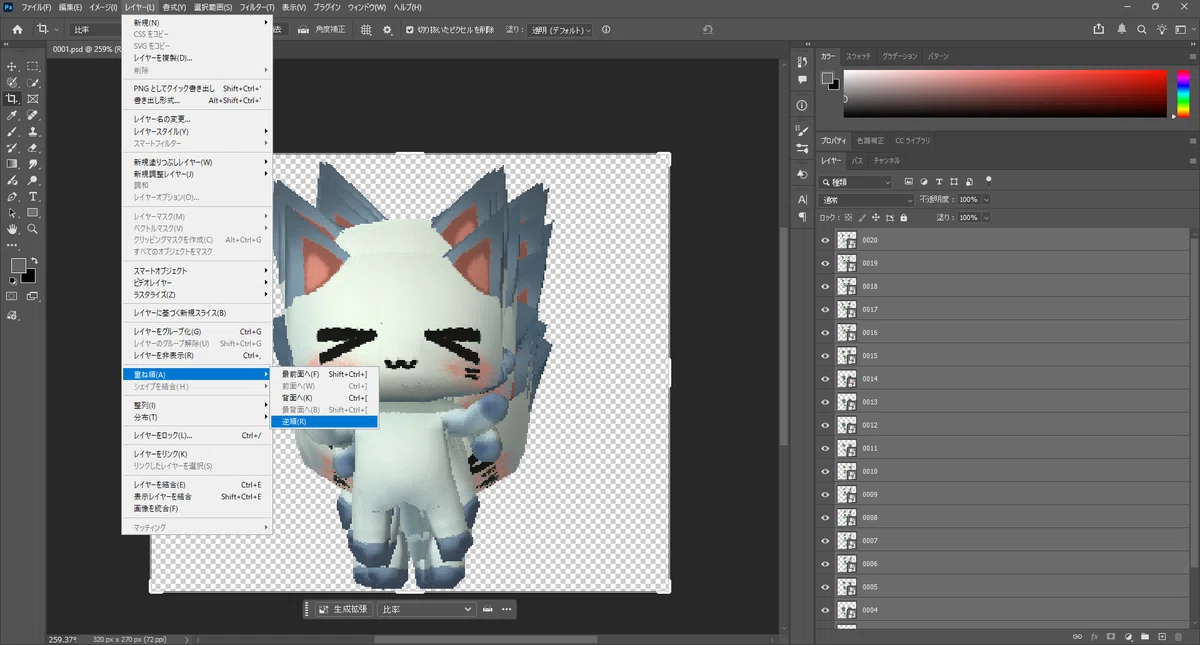This screenshot has height=645, width=1200.
Task: Switch to the チャンネル tab
Action: [x=886, y=160]
